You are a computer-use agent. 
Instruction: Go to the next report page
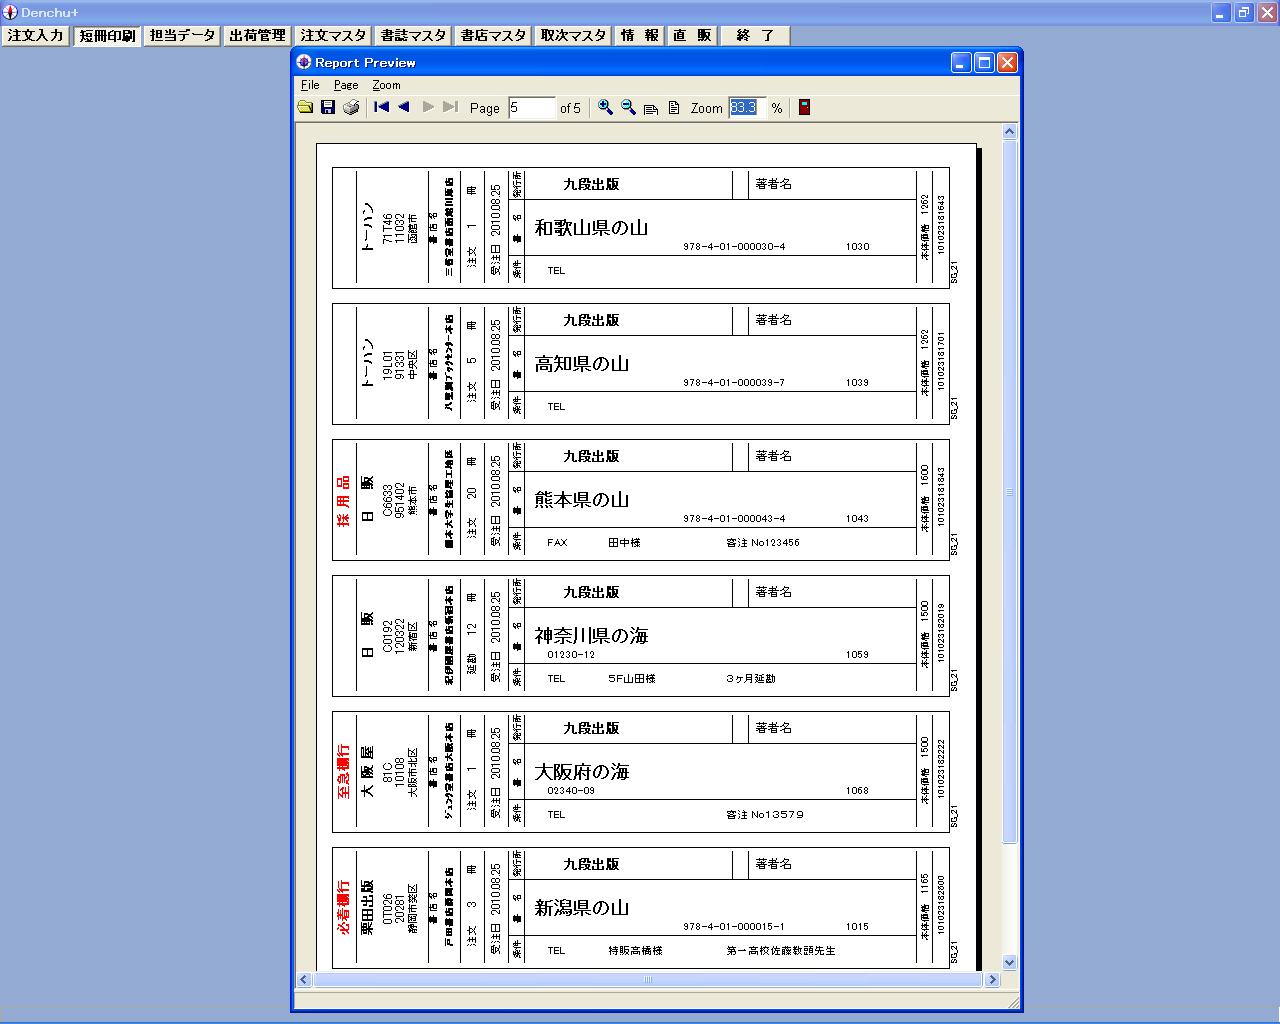click(x=428, y=107)
